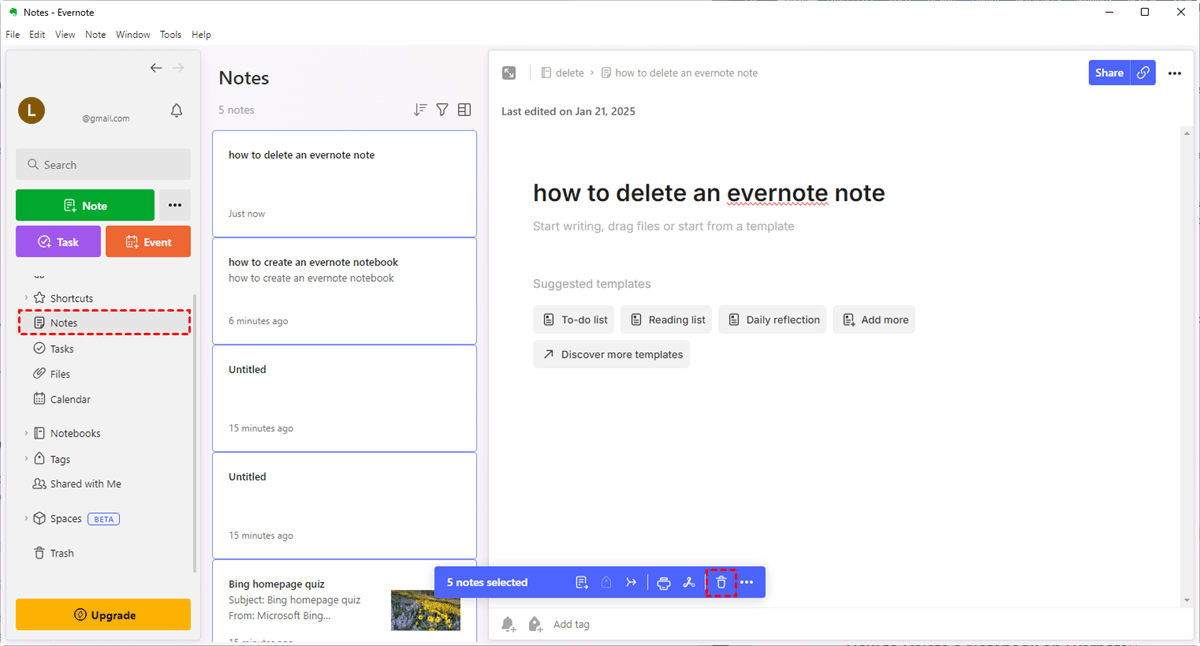
Task: Select Notes in the sidebar
Action: [x=104, y=323]
